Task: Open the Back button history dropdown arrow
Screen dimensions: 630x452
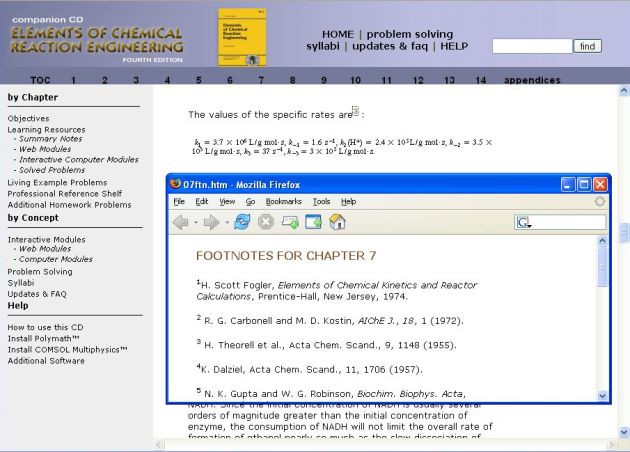Action: 195,222
